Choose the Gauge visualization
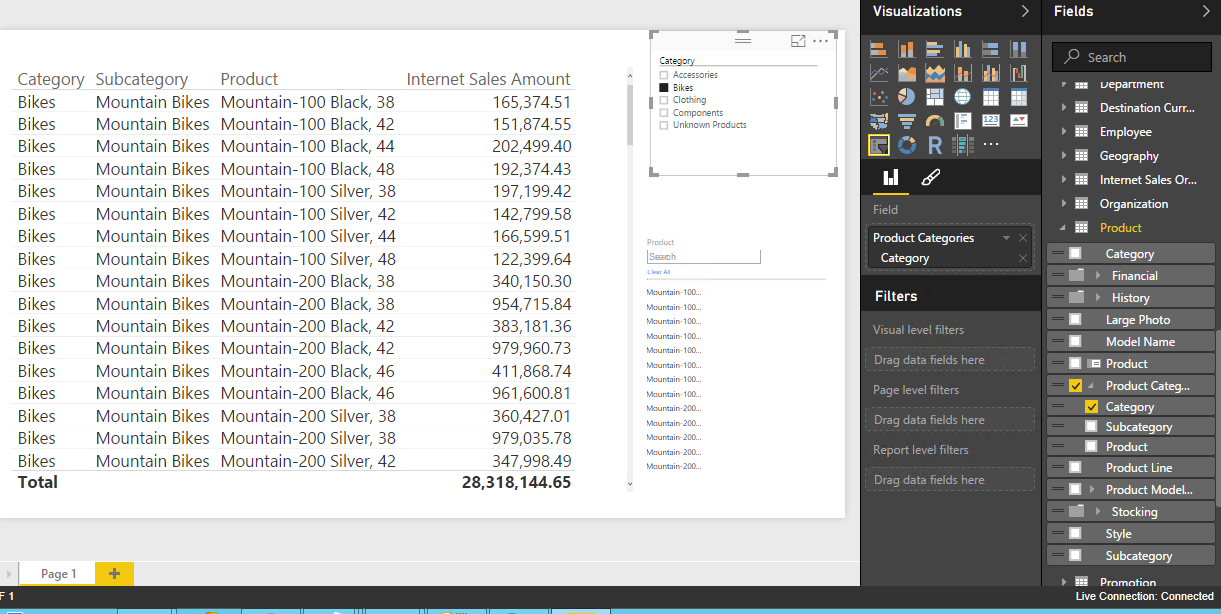This screenshot has height=614, width=1221. [935, 121]
